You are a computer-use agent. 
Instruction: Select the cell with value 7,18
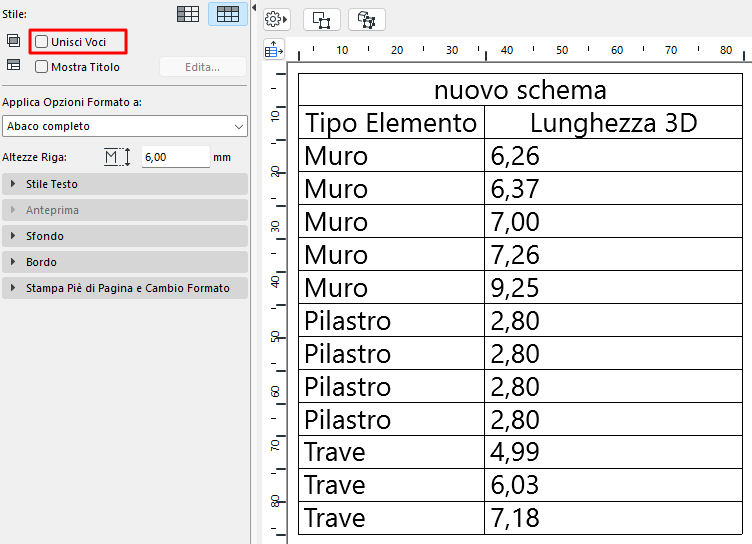tap(613, 518)
